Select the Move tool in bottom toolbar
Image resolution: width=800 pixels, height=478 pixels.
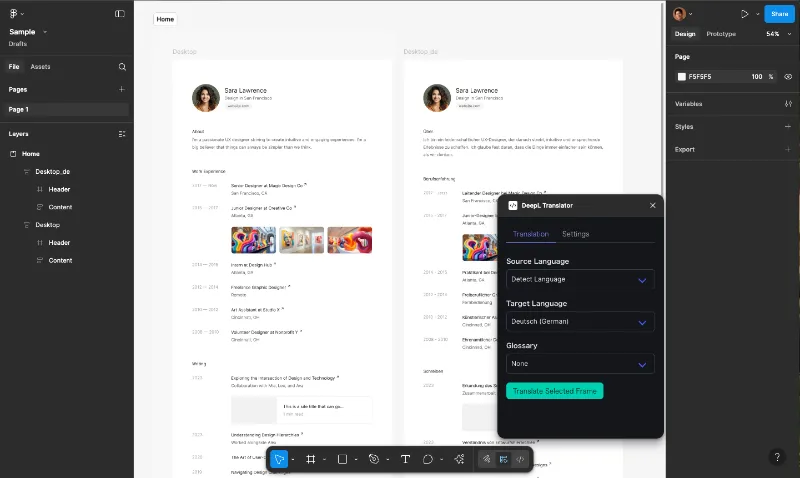pyautogui.click(x=279, y=459)
